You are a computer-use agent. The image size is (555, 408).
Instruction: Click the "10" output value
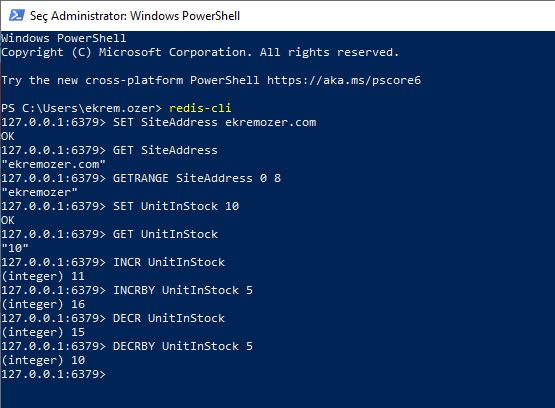[x=15, y=248]
